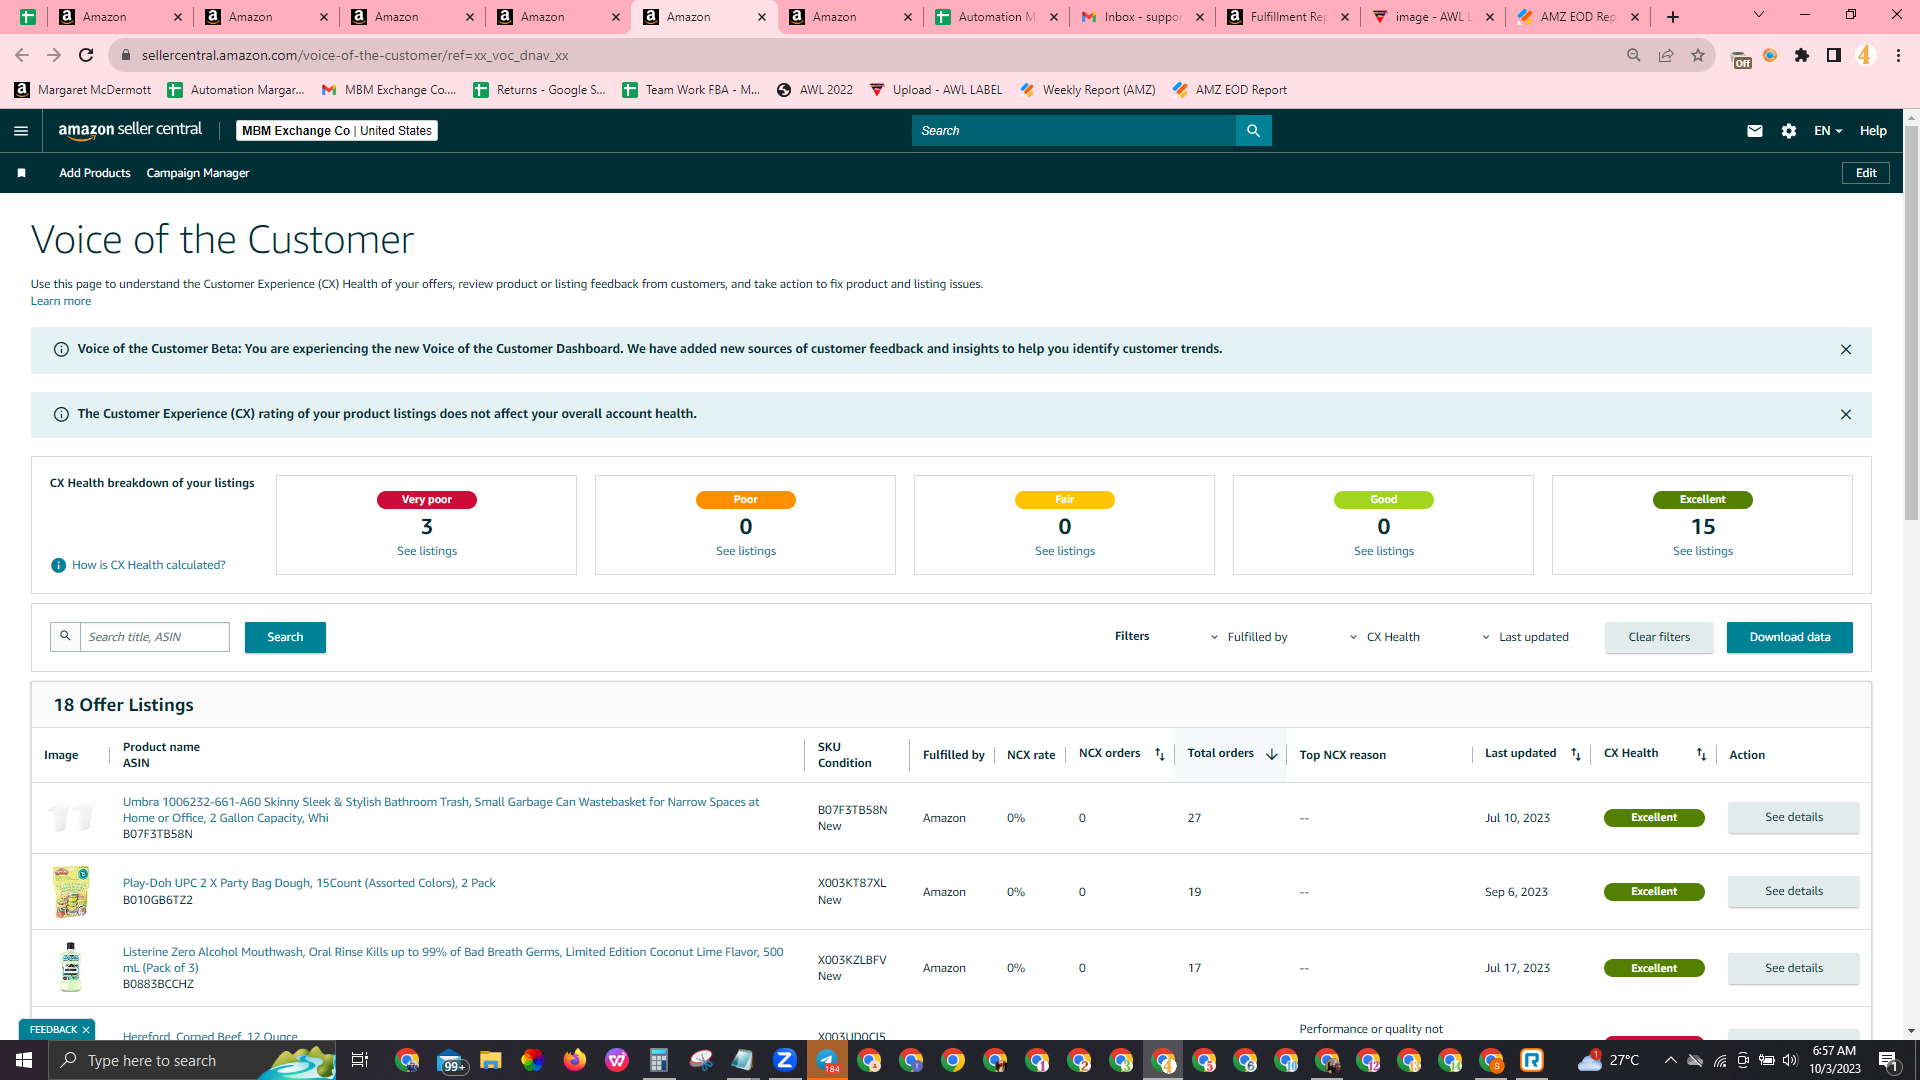Screen dimensions: 1920x1080
Task: Switch to the image - AWL tab
Action: coord(1434,17)
